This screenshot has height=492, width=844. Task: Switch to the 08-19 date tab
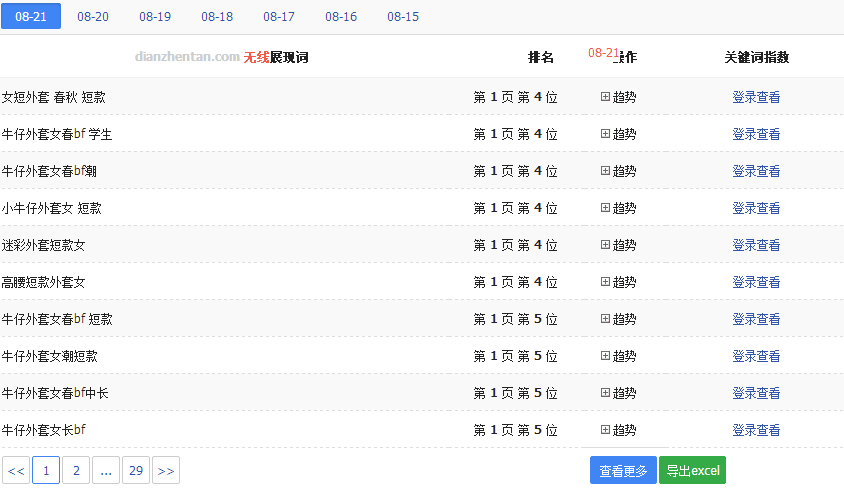(155, 16)
